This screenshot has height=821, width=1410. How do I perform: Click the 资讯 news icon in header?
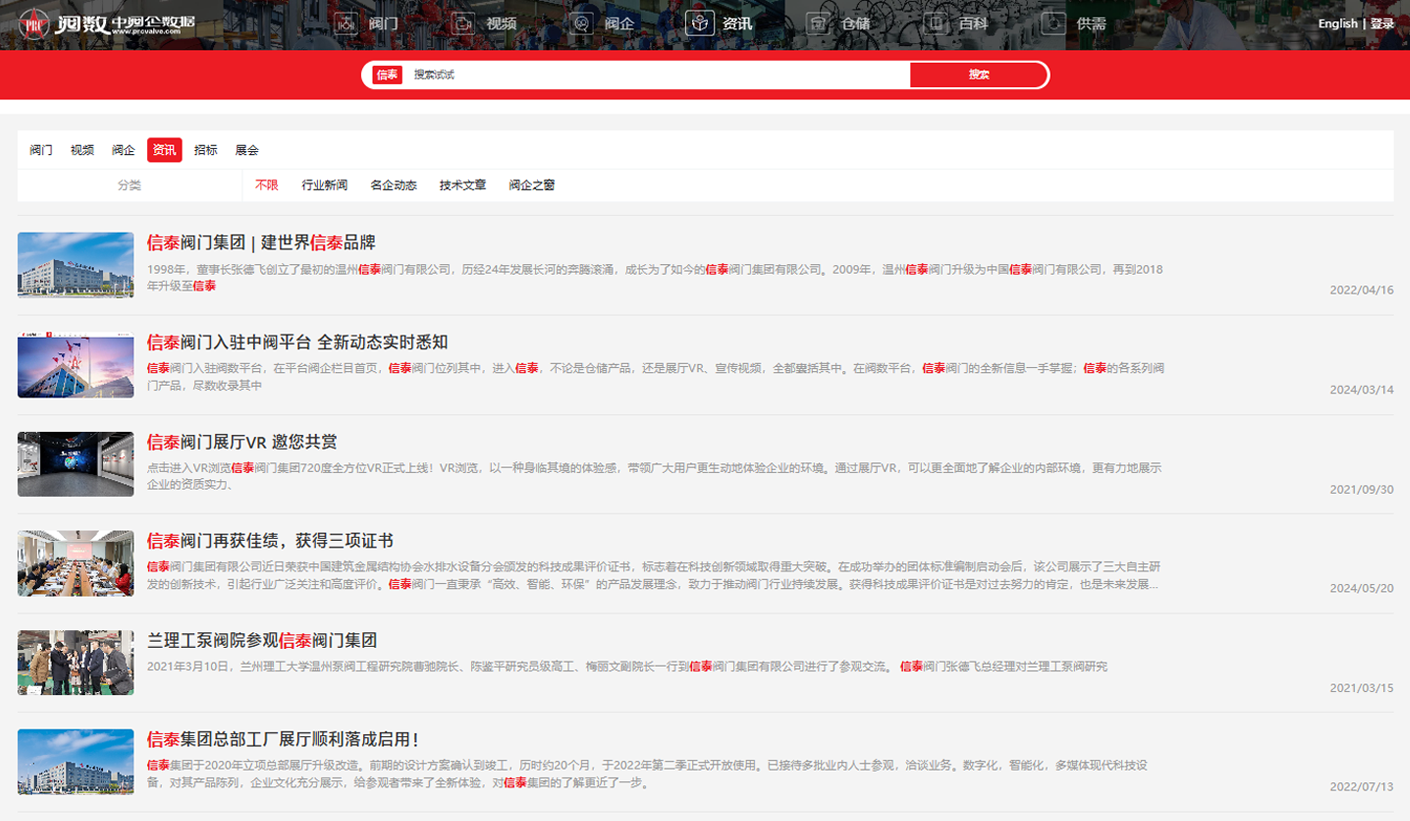(699, 23)
